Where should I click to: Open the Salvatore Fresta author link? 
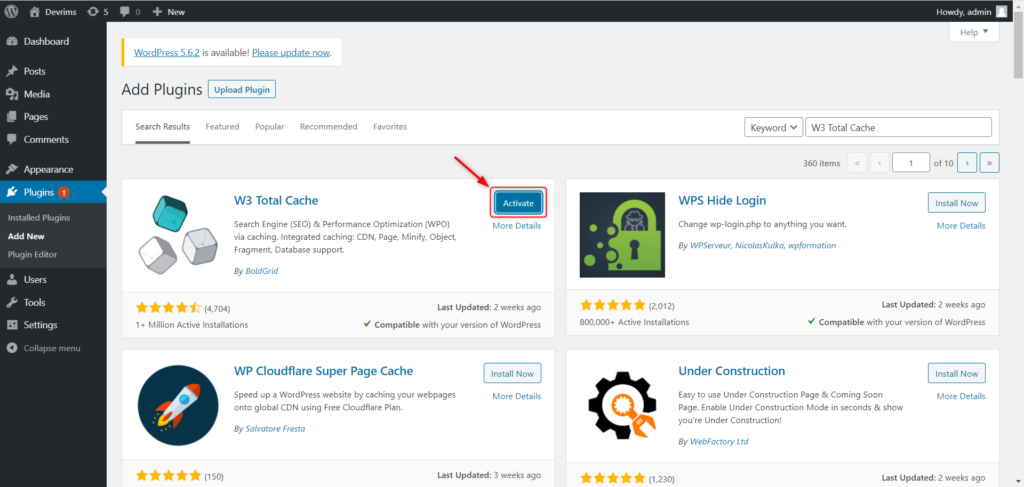coord(274,429)
